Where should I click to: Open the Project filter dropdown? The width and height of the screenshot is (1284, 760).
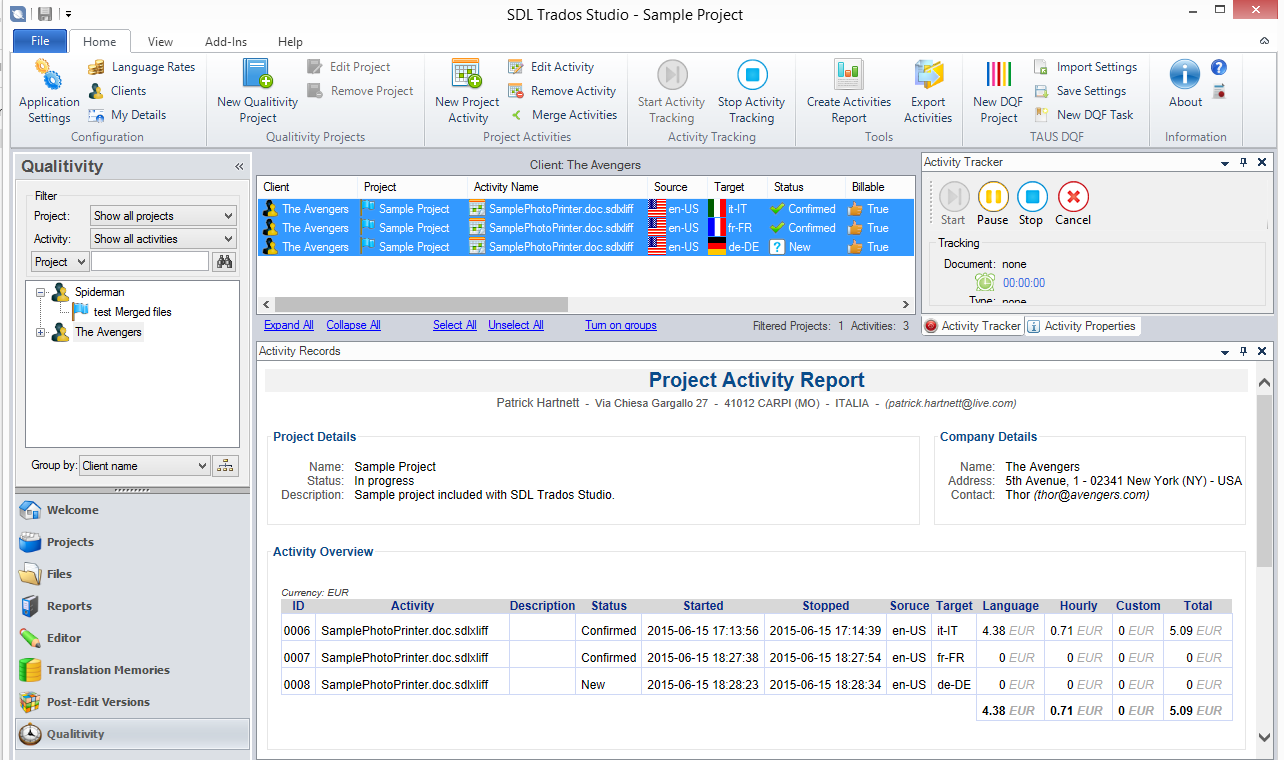pos(163,216)
